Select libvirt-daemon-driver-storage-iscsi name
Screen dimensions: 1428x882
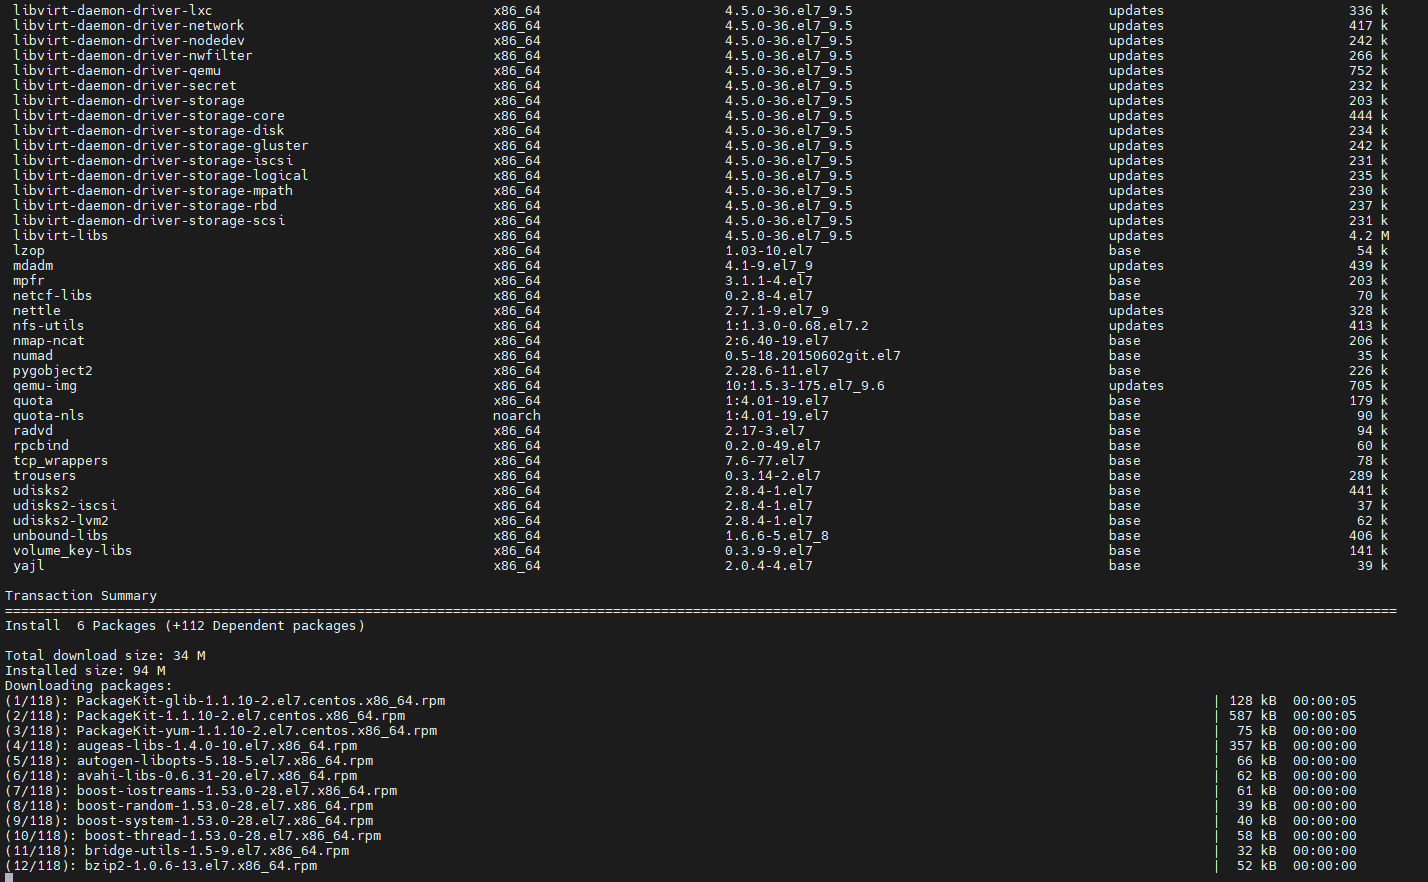[x=152, y=161]
